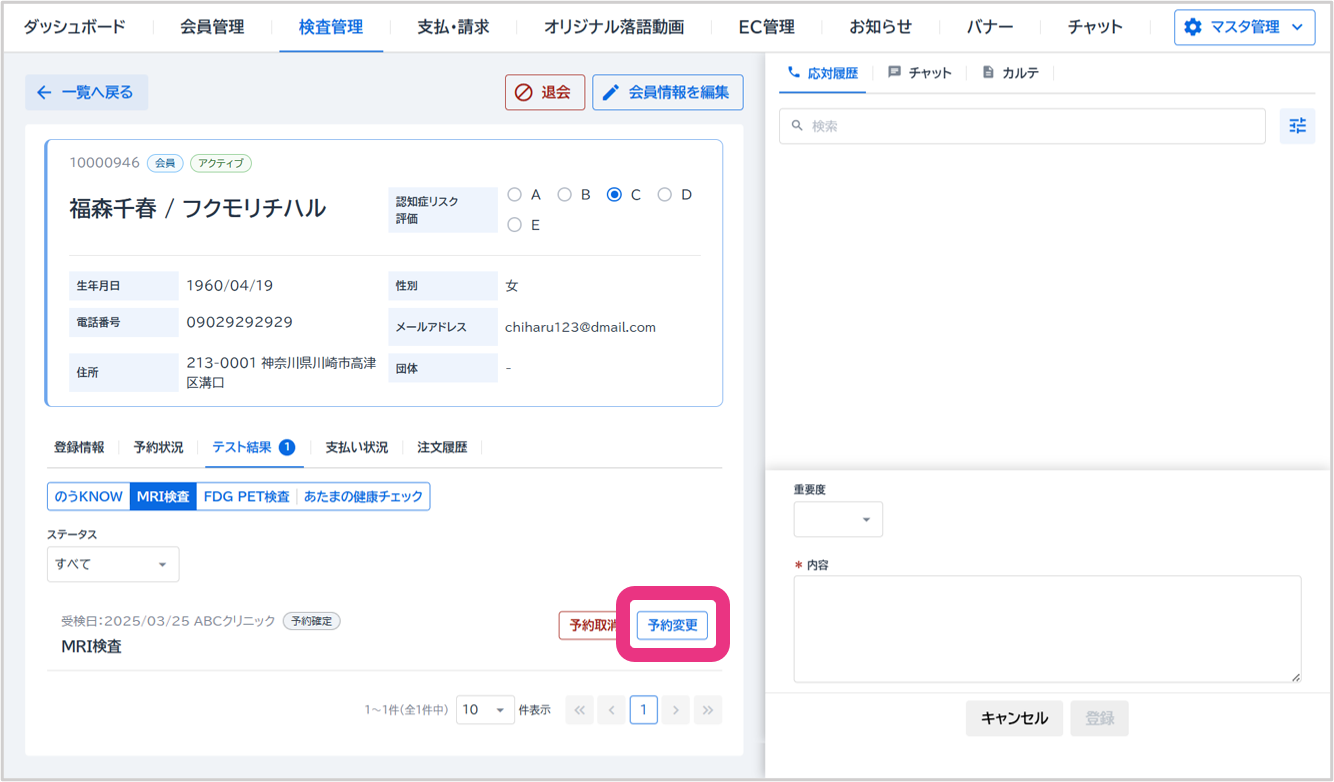Click the 予約変更 button
This screenshot has width=1334, height=782.
coord(672,625)
